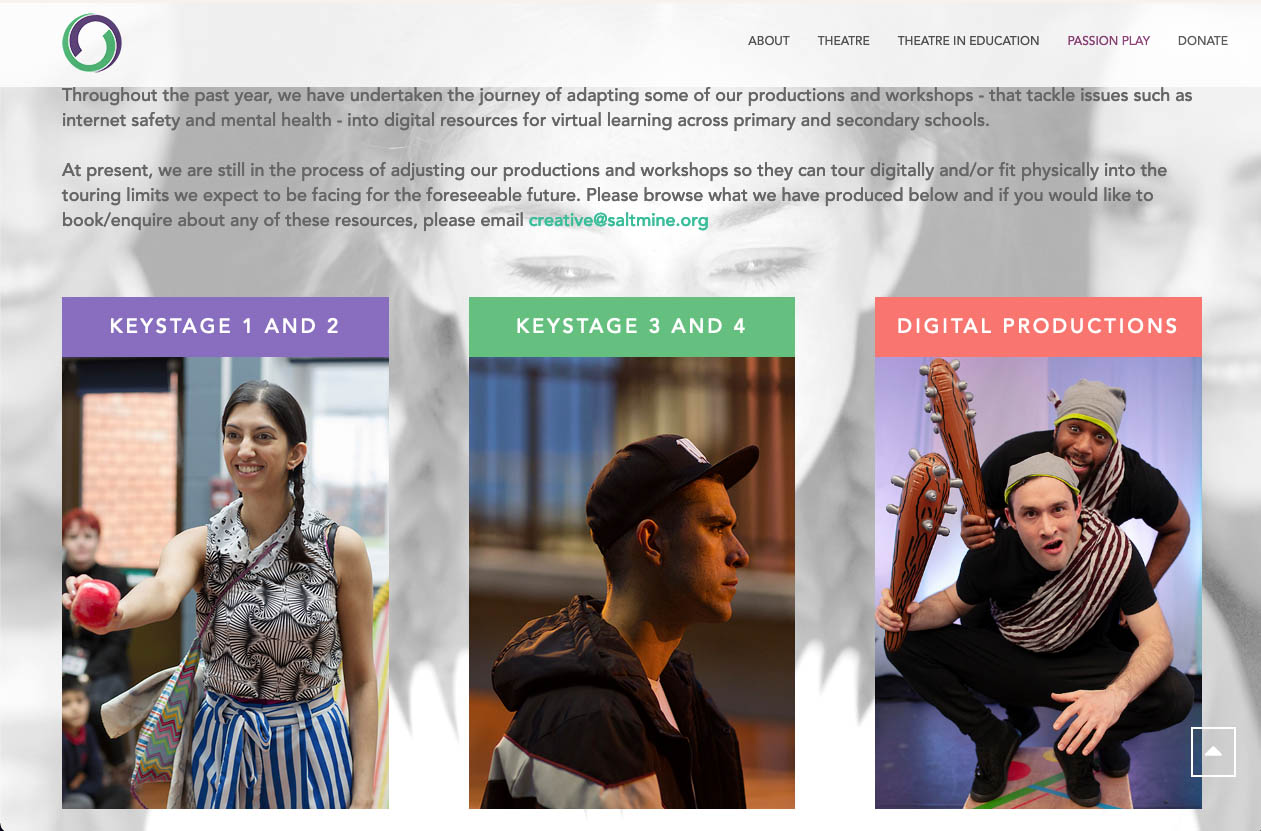Click the purple Keystage 1 and 2 banner
The image size is (1261, 831).
pos(225,326)
